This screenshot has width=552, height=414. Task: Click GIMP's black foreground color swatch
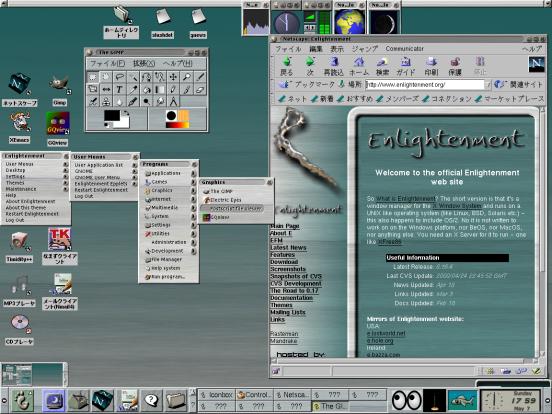pyautogui.click(x=112, y=115)
